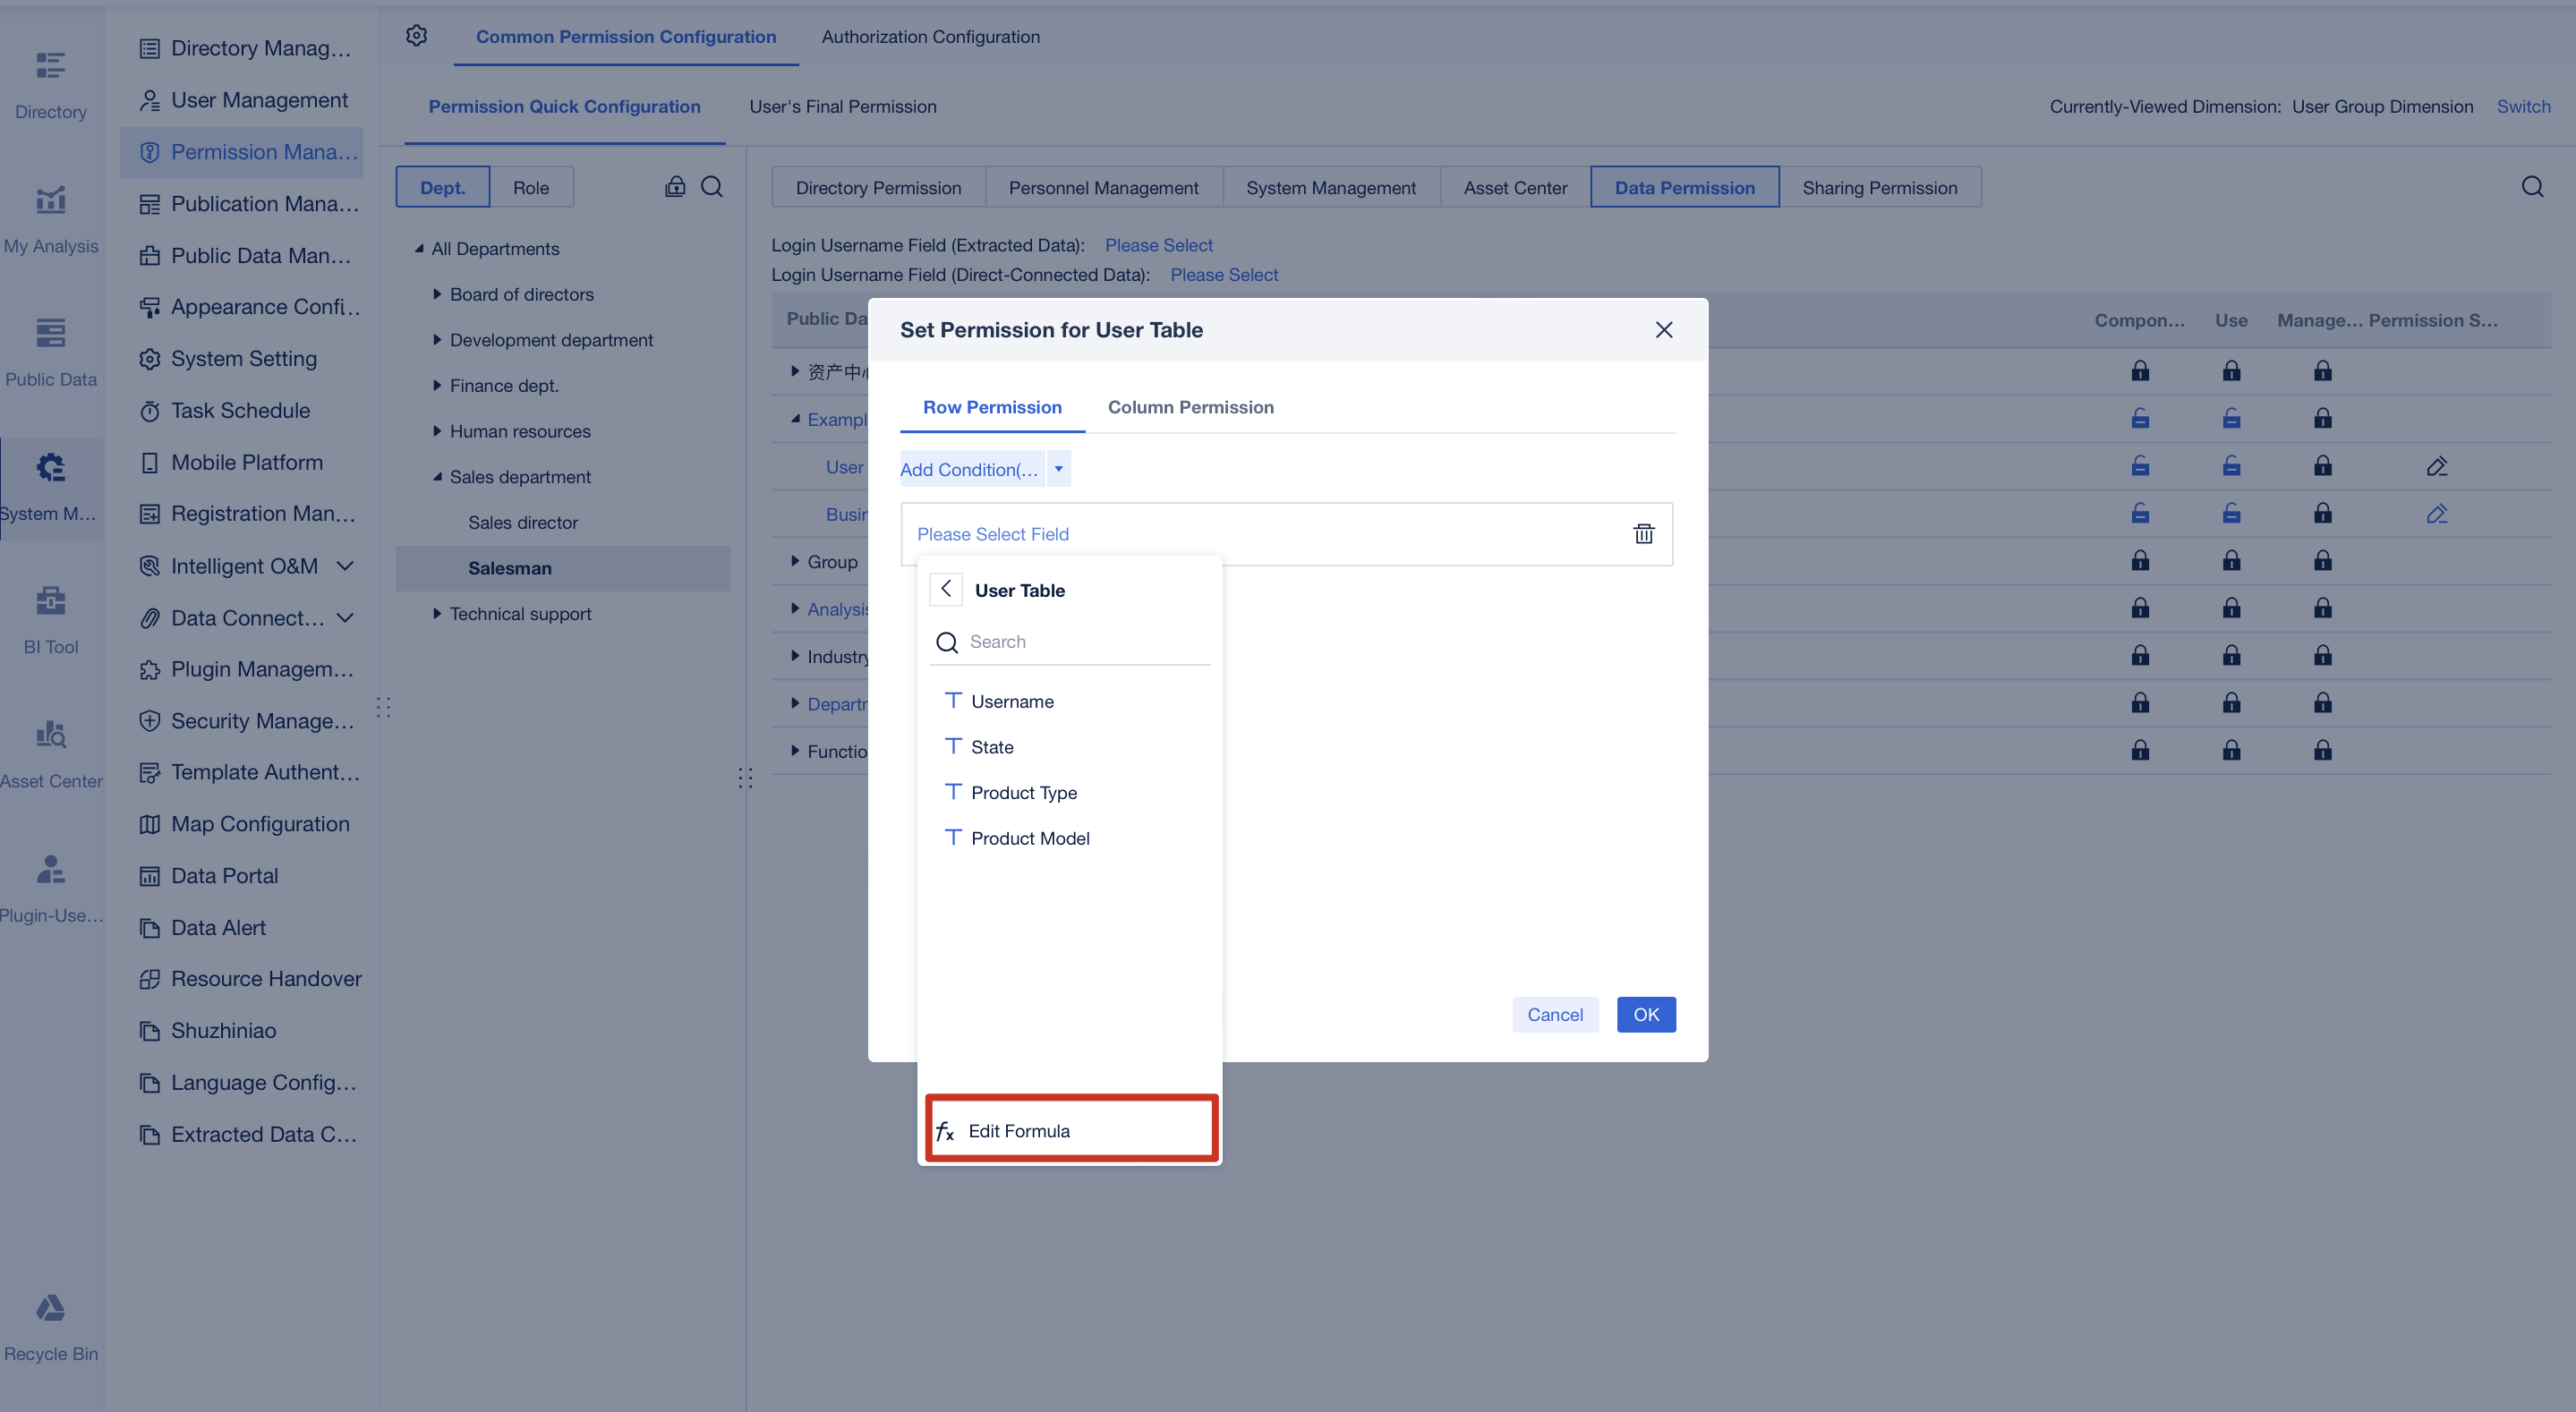Toggle the Manage lock for the Function row

coord(2322,751)
